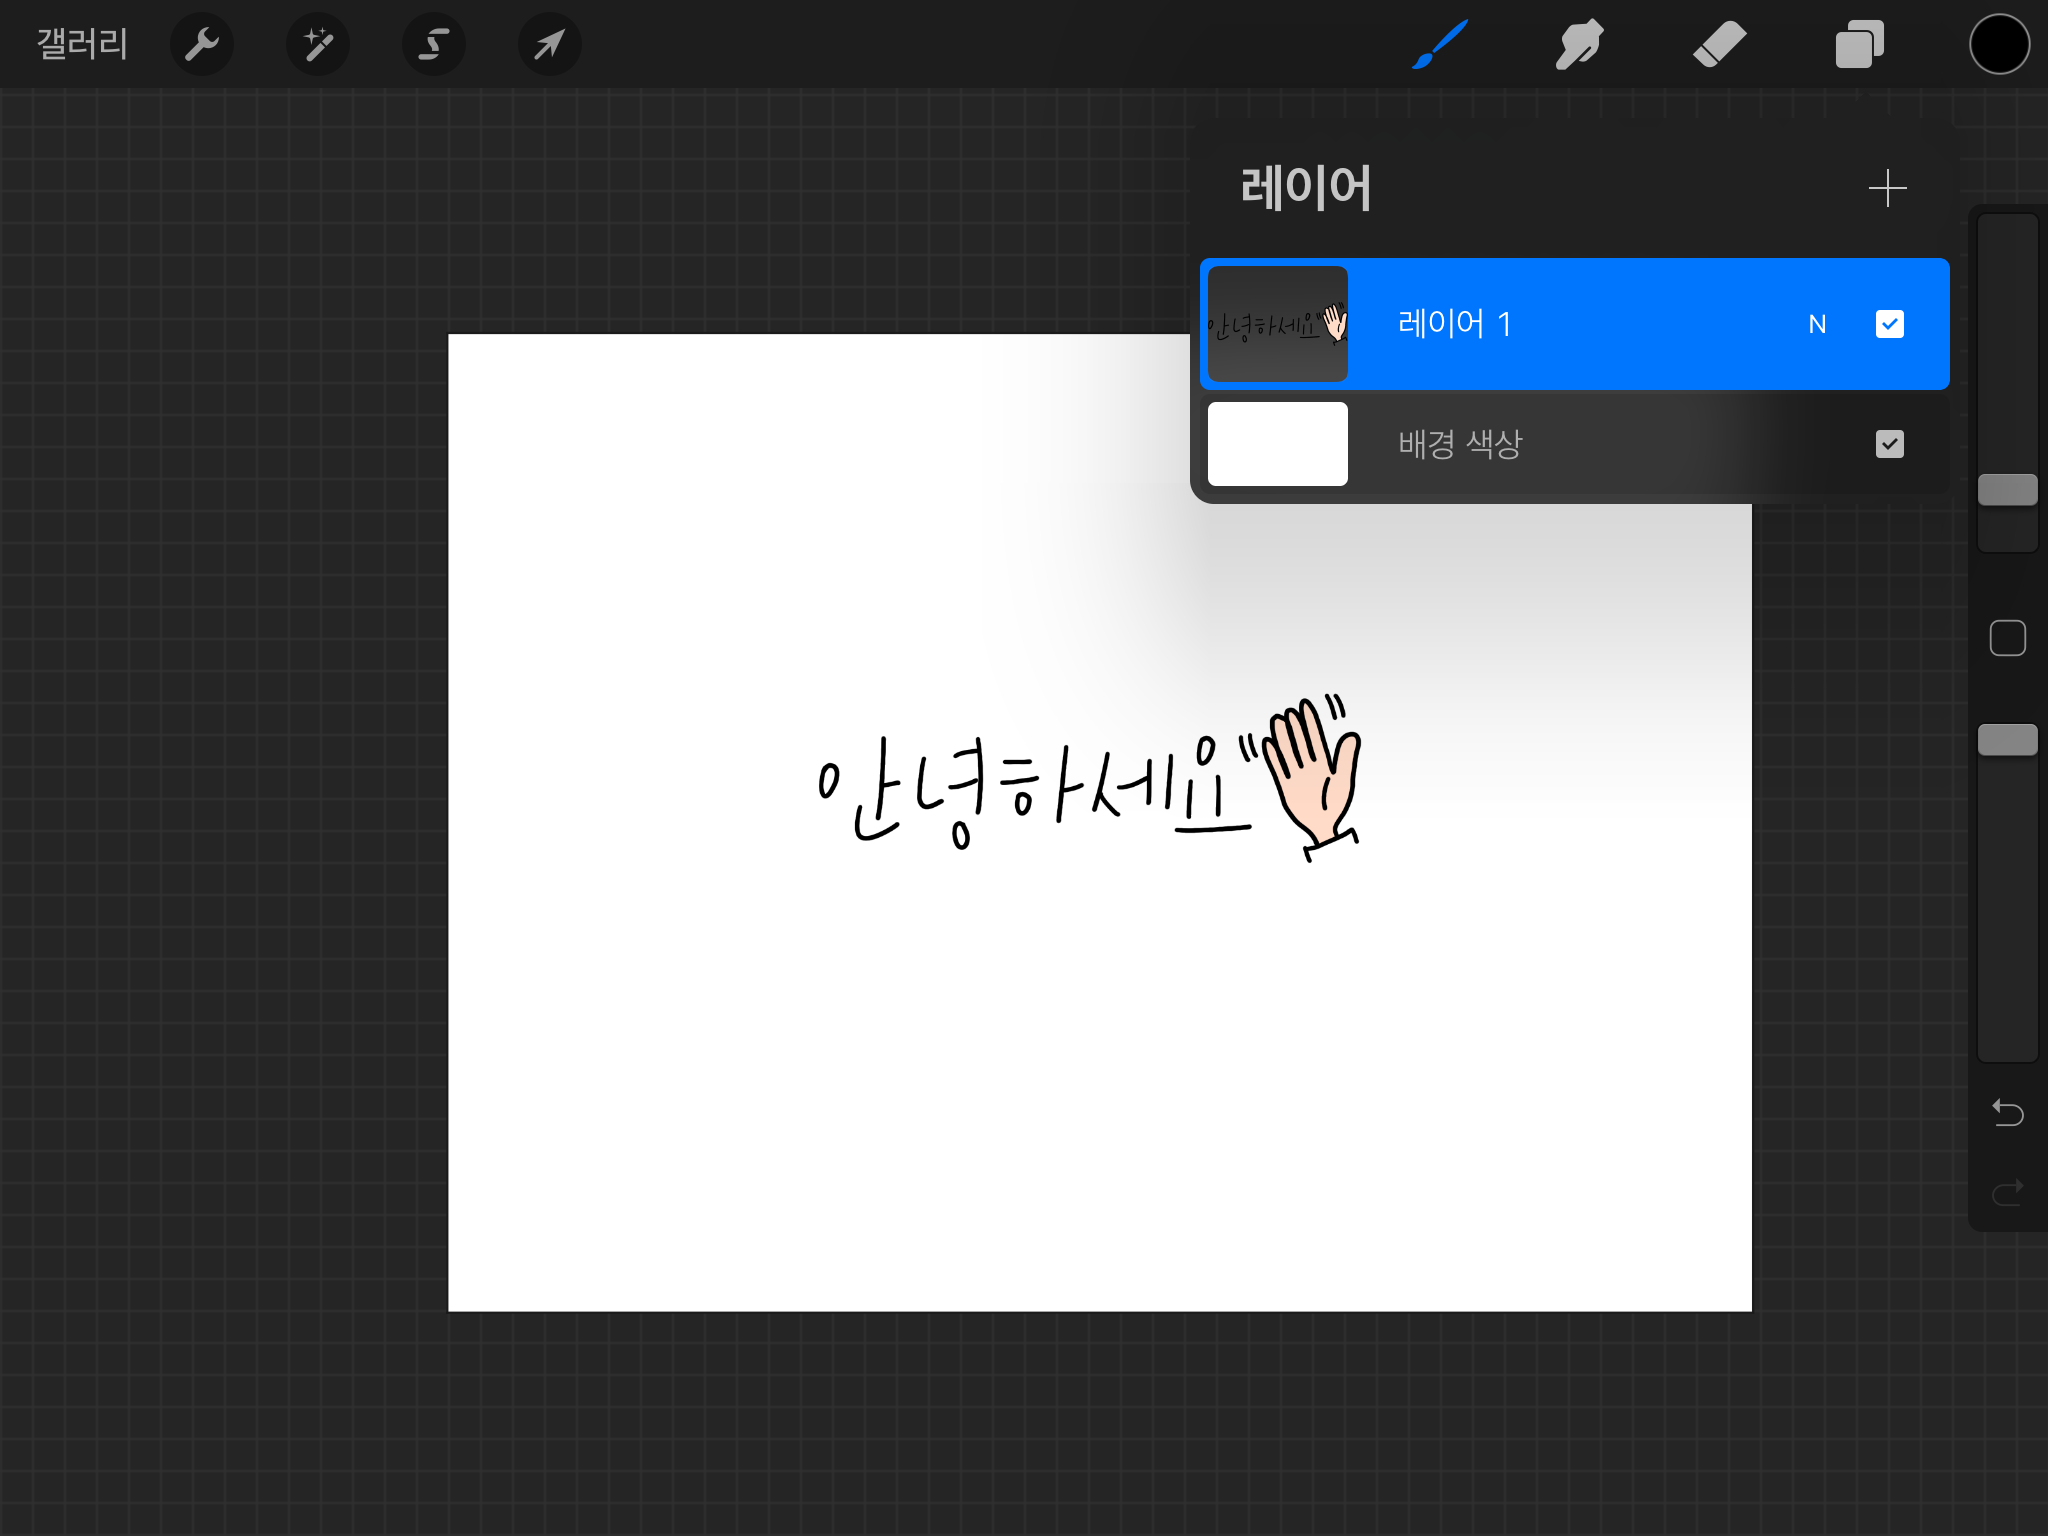Open the Actions wrench menu
Viewport: 2048px width, 1536px height.
(202, 44)
